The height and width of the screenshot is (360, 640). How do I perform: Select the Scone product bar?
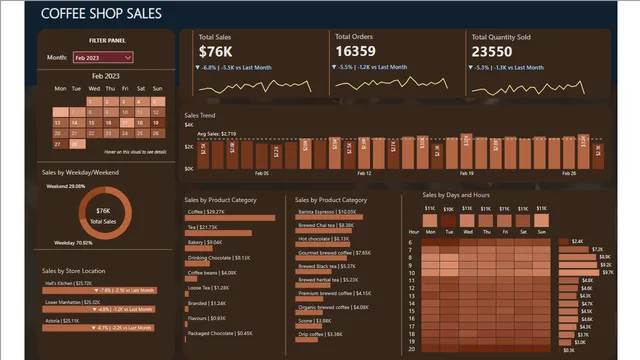pos(309,326)
